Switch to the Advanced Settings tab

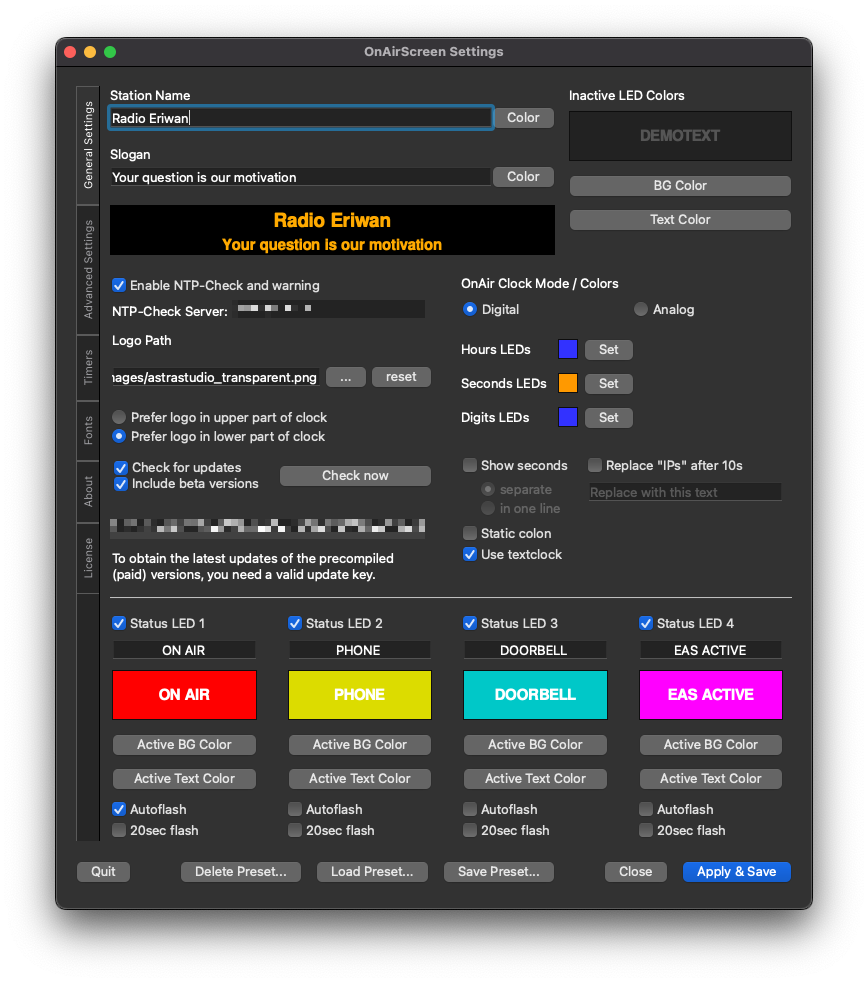click(x=89, y=269)
